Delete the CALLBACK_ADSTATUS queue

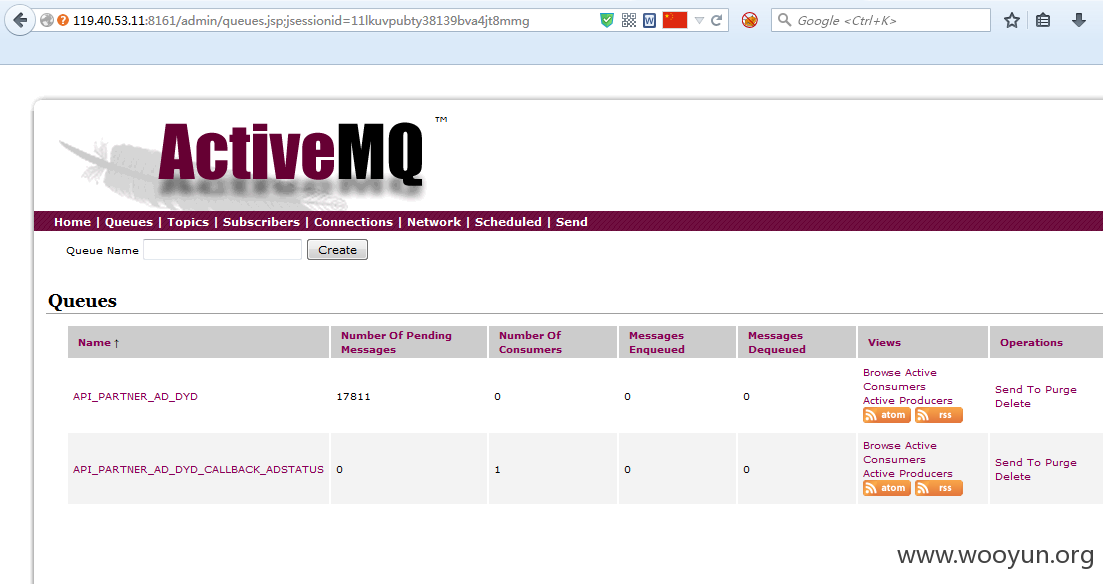click(1012, 477)
